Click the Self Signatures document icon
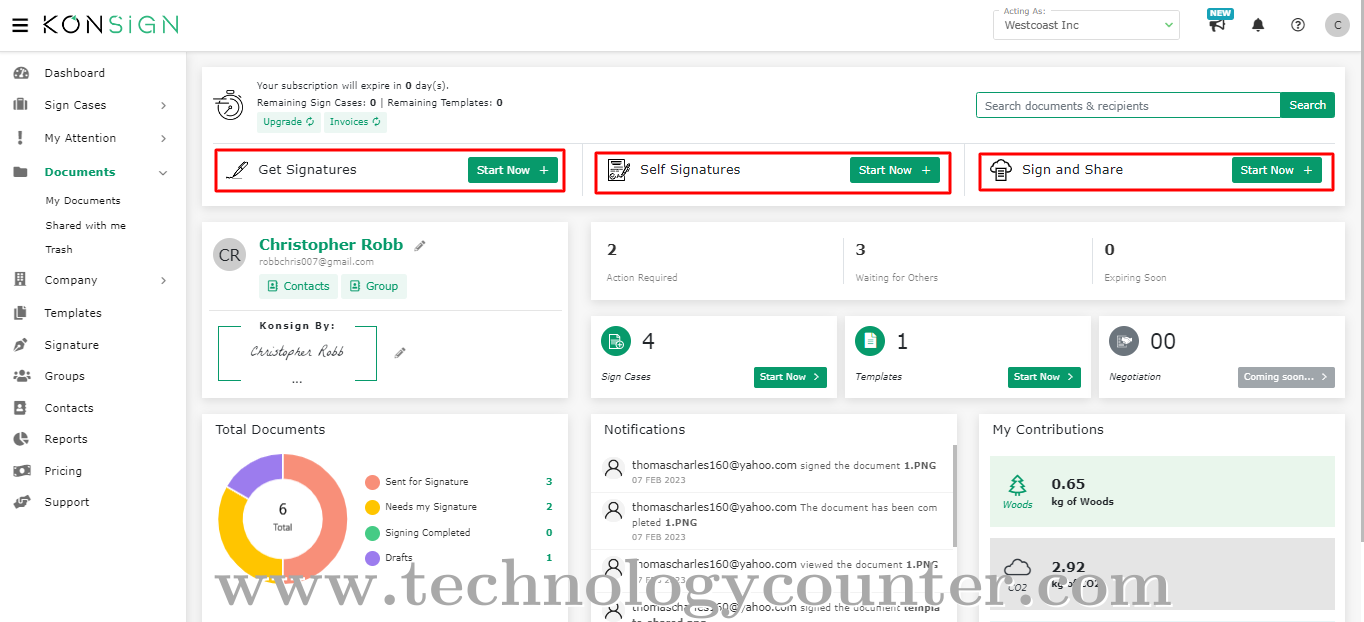The image size is (1364, 622). coord(619,170)
